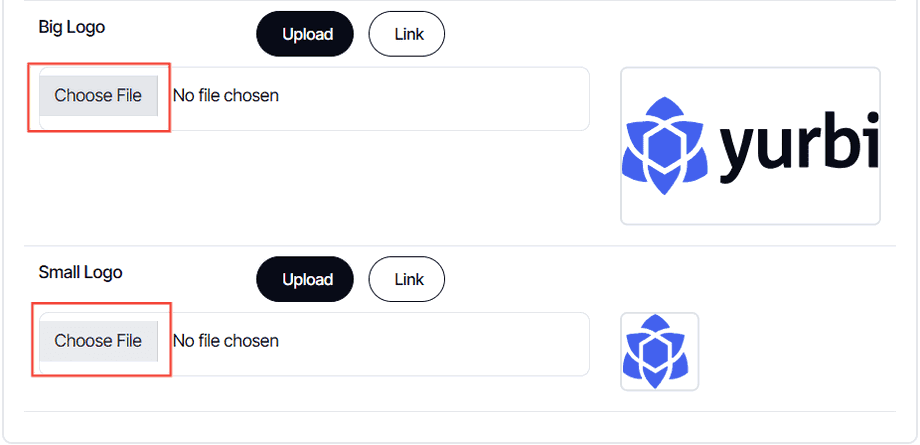920x445 pixels.
Task: Click letter 'y' in the yurbi wordmark
Action: 742,152
